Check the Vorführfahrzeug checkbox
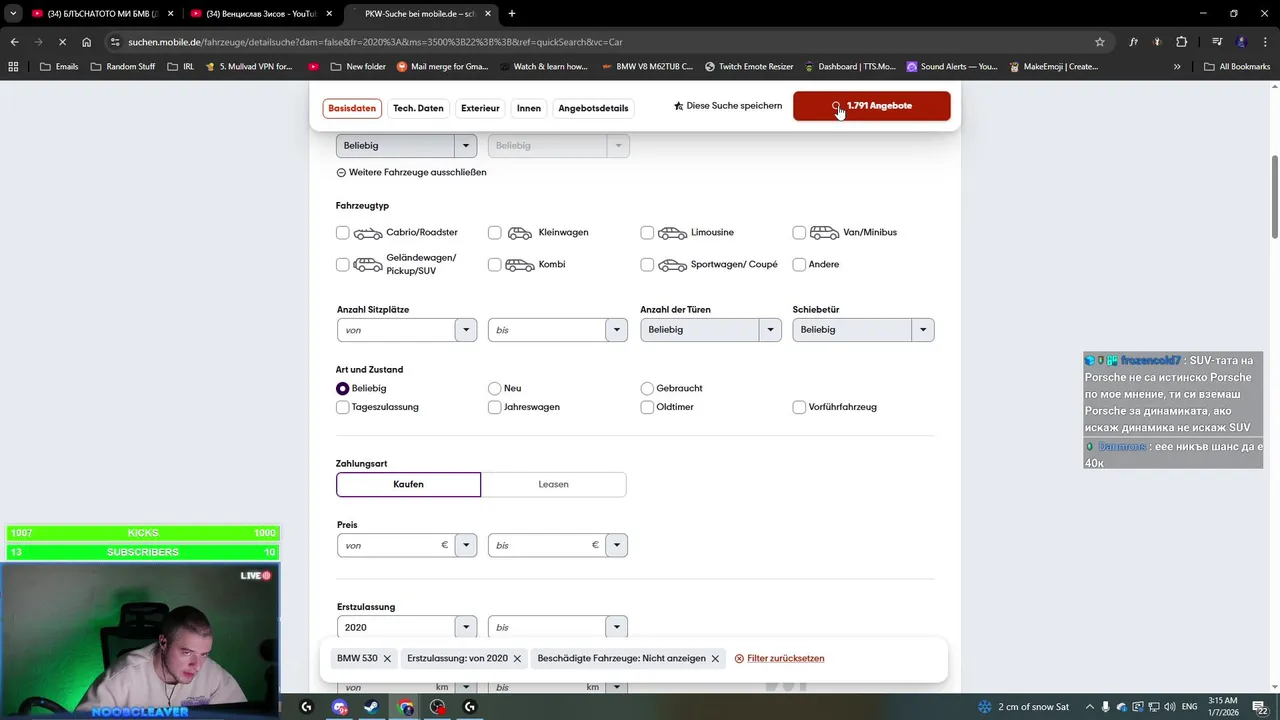Viewport: 1280px width, 720px height. (x=799, y=407)
